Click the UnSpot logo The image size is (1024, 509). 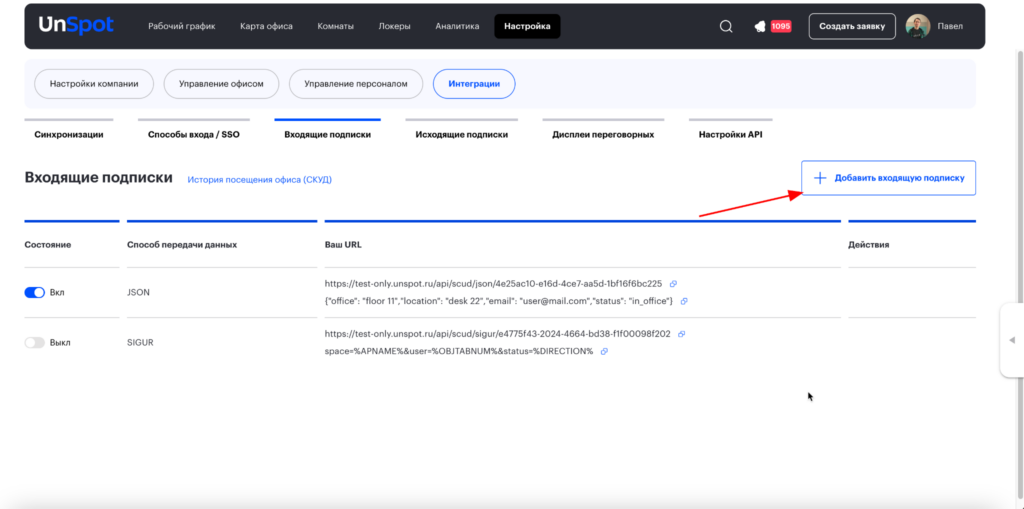point(76,26)
